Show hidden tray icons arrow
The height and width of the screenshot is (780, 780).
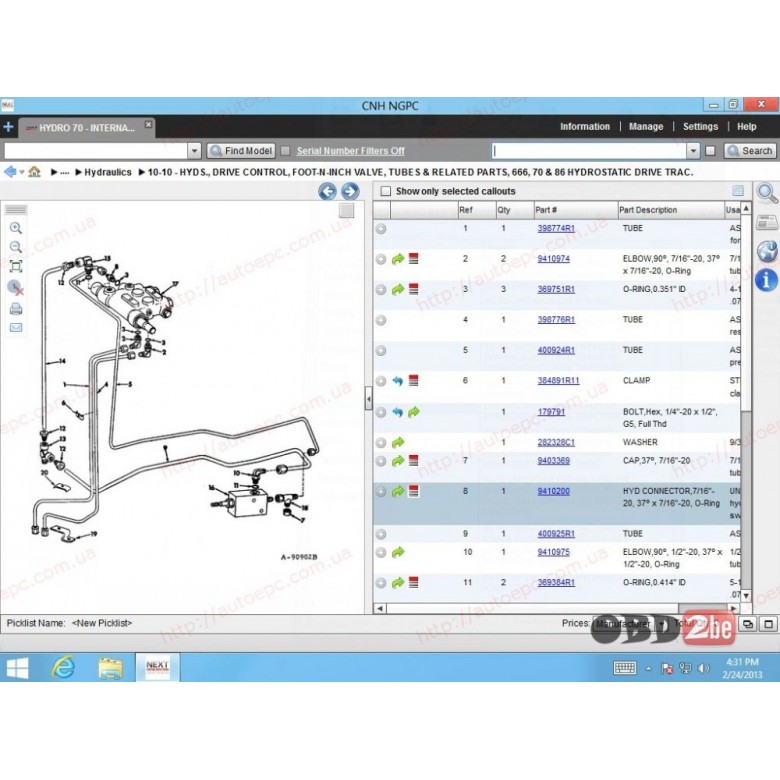[649, 669]
